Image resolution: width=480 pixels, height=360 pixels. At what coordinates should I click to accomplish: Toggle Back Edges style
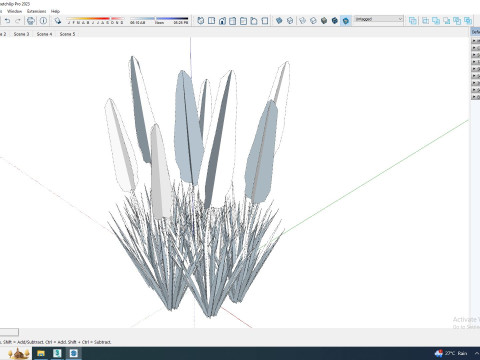[290, 21]
